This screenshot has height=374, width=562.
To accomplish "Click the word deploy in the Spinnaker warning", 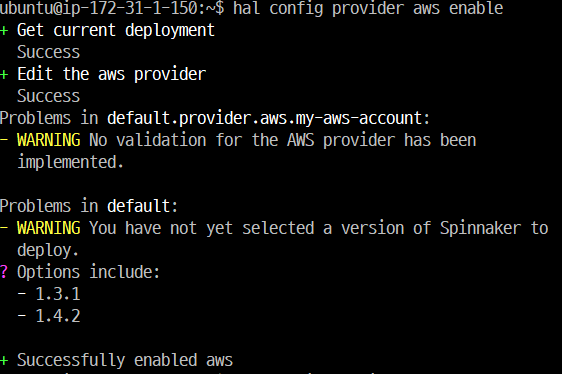I will click(x=48, y=251).
